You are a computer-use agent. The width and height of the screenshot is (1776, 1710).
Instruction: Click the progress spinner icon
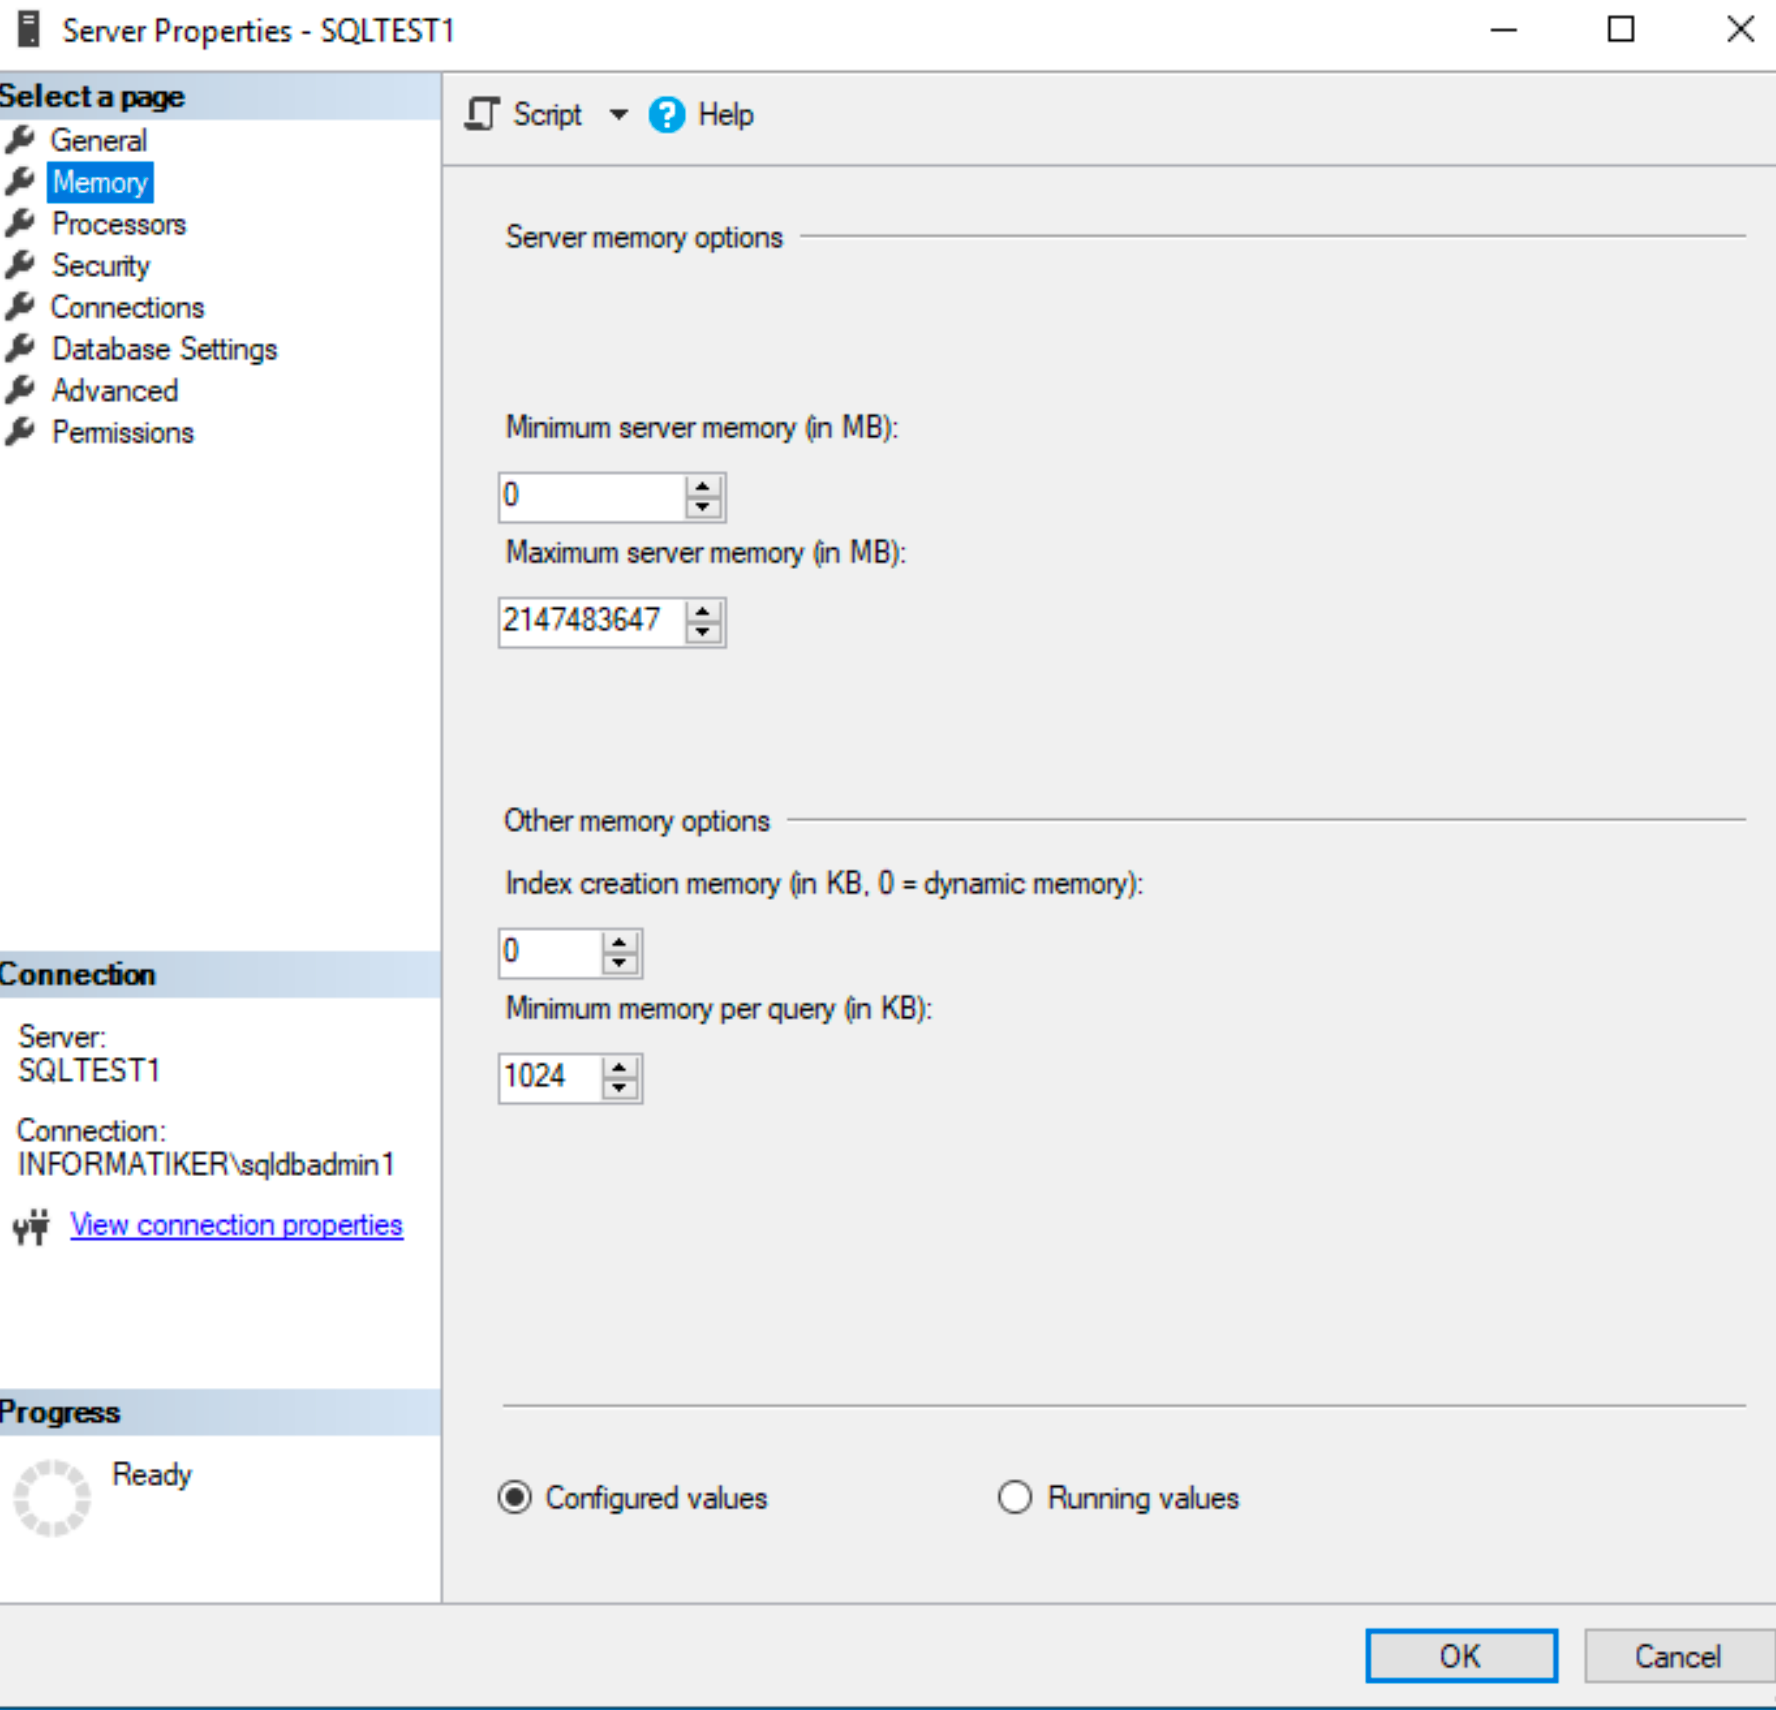click(52, 1497)
